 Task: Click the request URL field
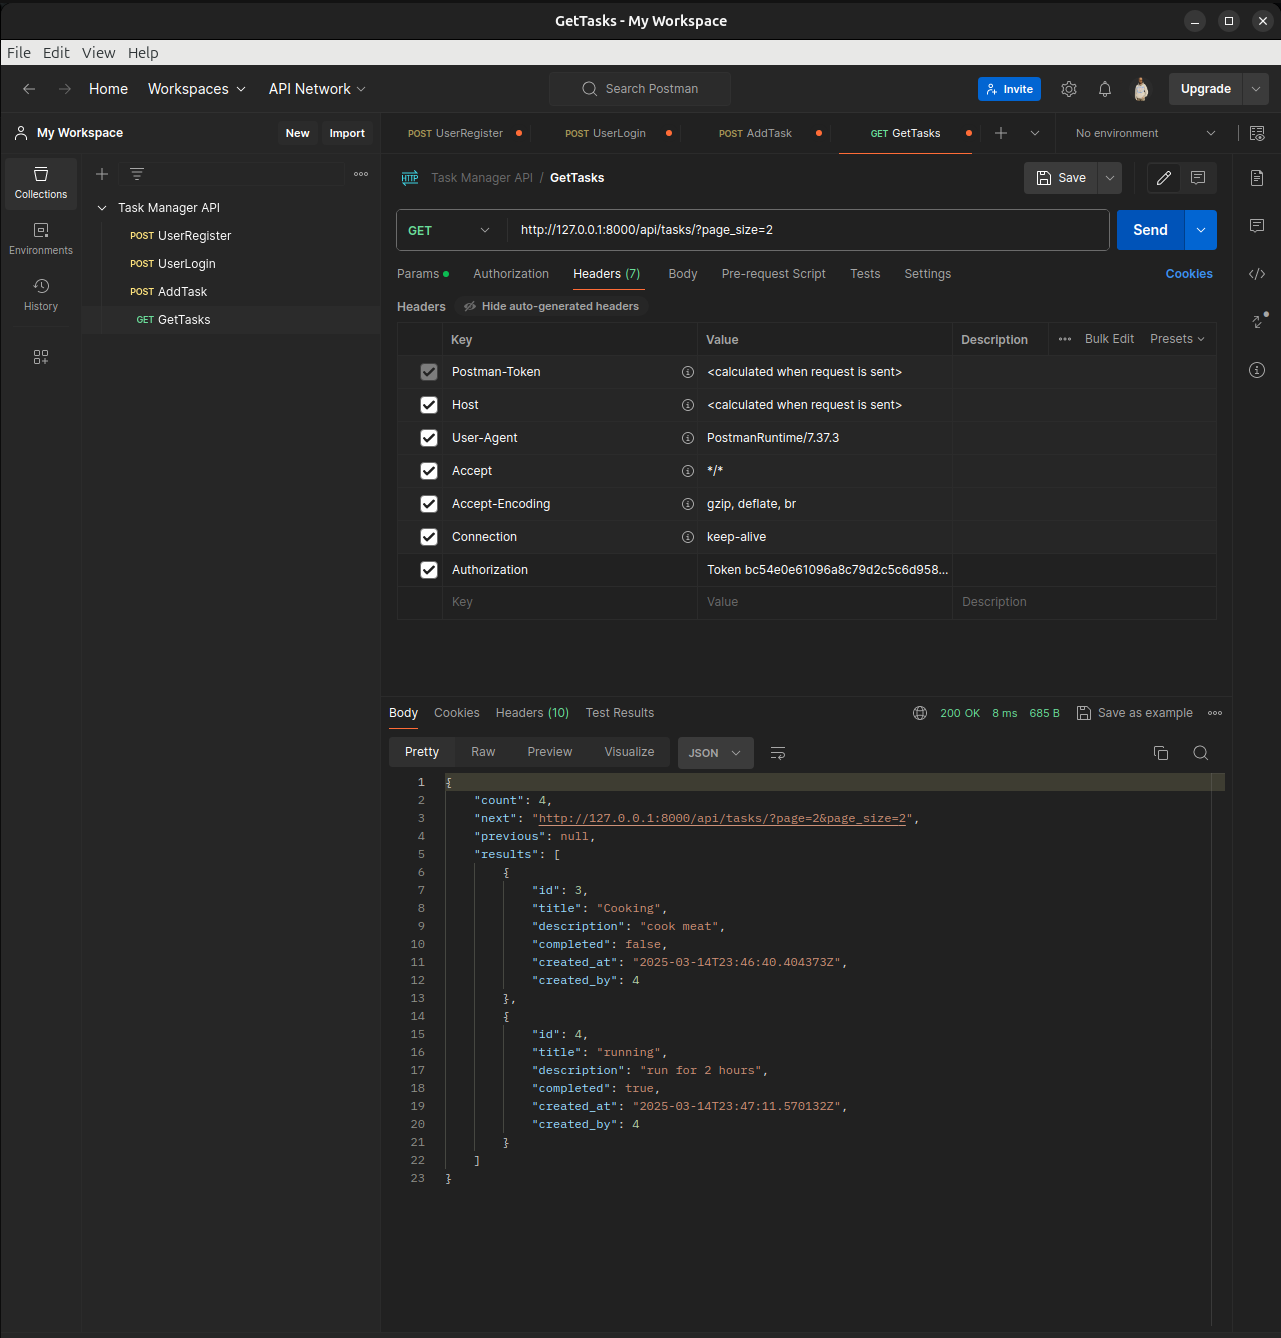click(x=808, y=230)
